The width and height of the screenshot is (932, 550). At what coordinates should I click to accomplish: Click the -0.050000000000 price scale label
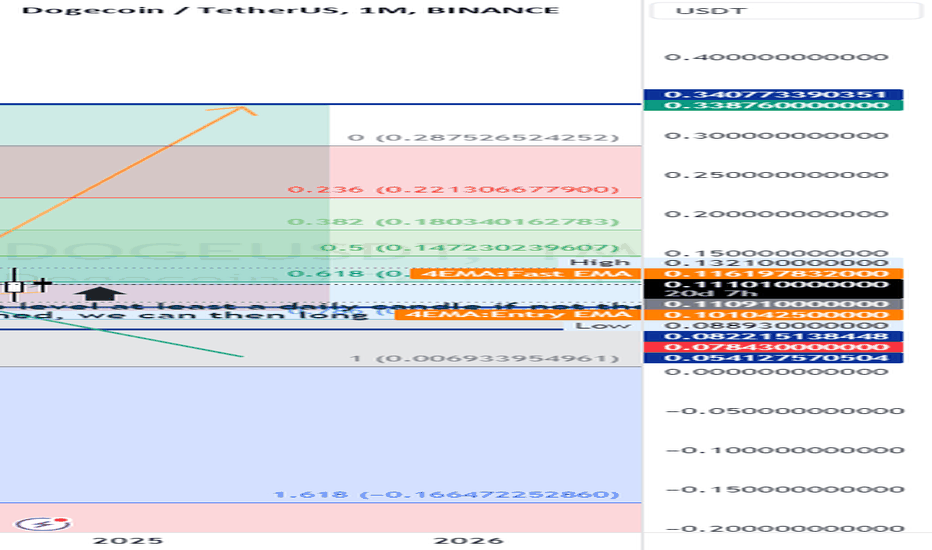[x=785, y=411]
